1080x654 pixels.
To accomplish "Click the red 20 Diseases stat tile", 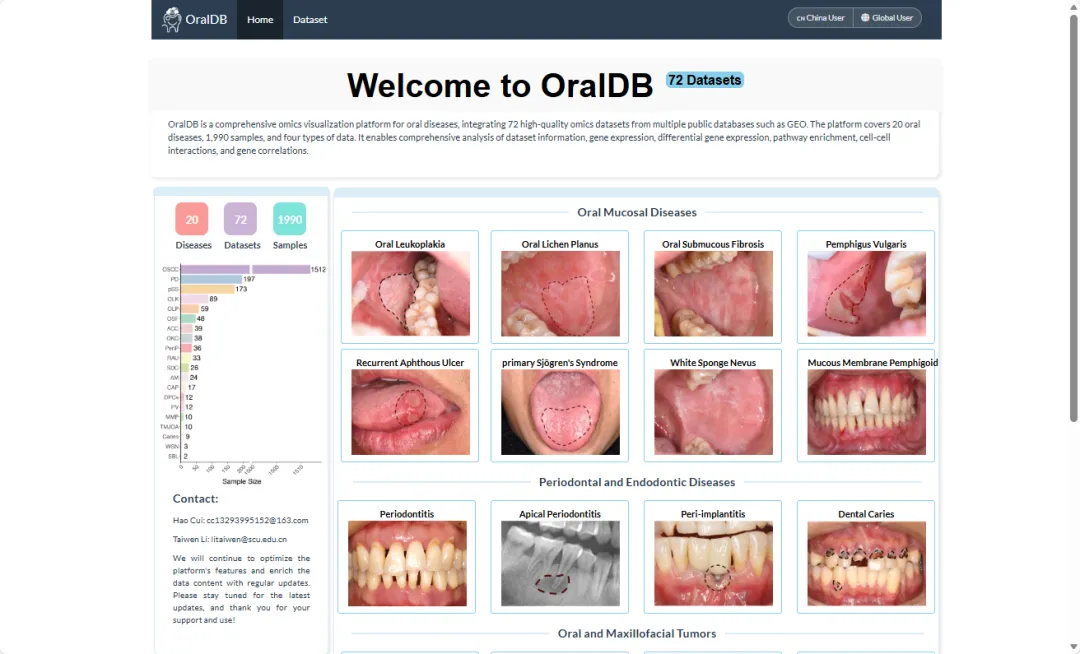I will [191, 219].
